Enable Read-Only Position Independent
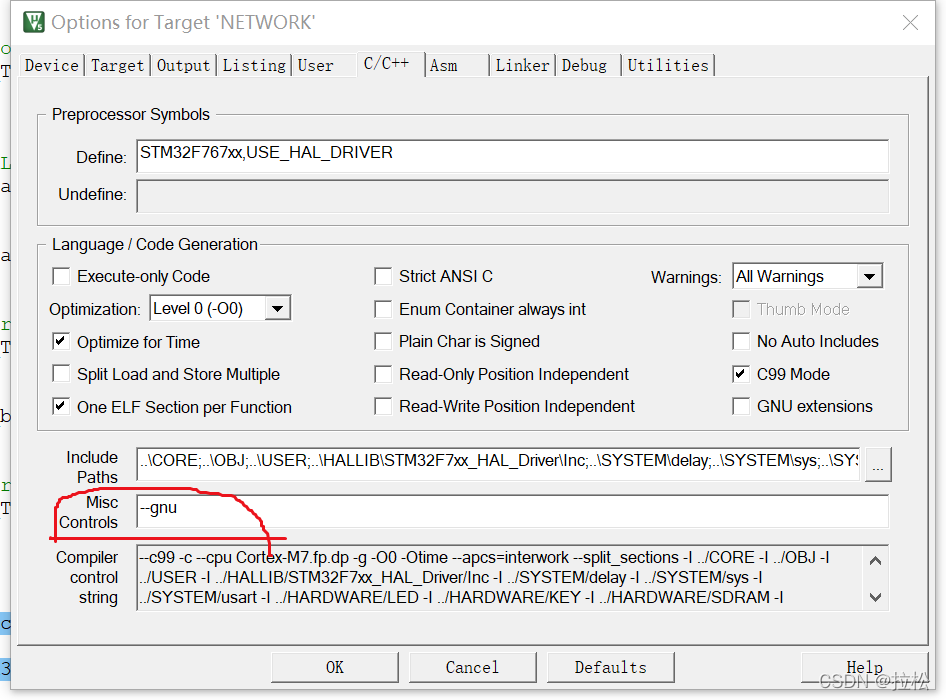Screen dimensions: 946x700 (383, 374)
